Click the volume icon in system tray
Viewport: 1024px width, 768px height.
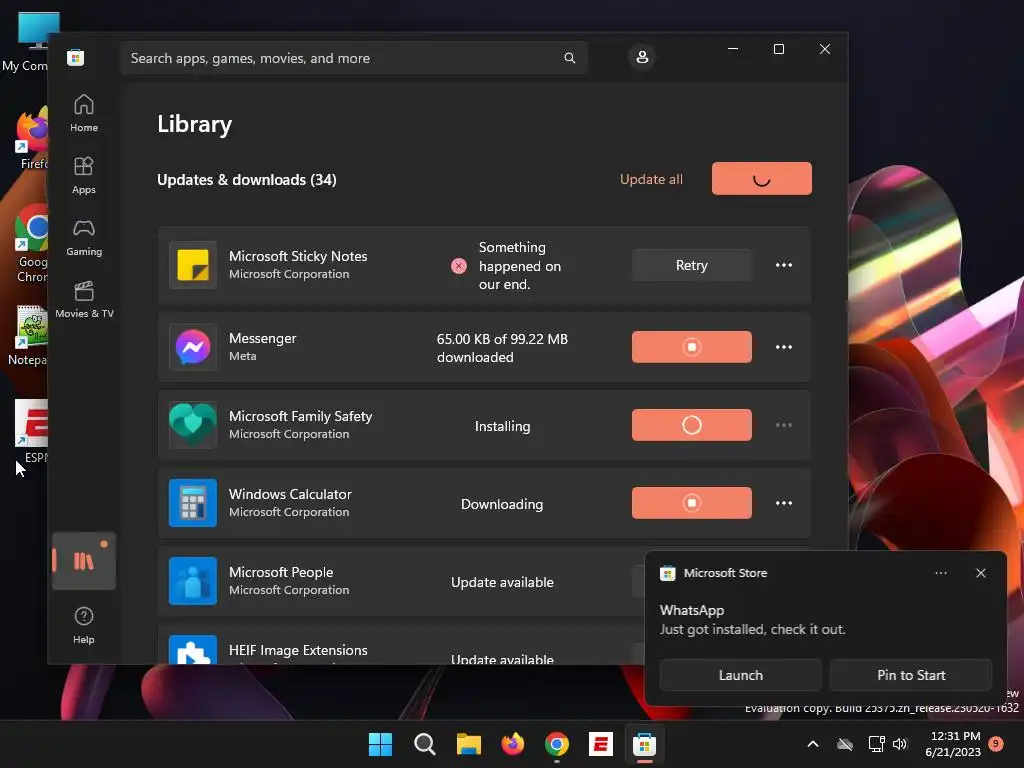(x=900, y=744)
